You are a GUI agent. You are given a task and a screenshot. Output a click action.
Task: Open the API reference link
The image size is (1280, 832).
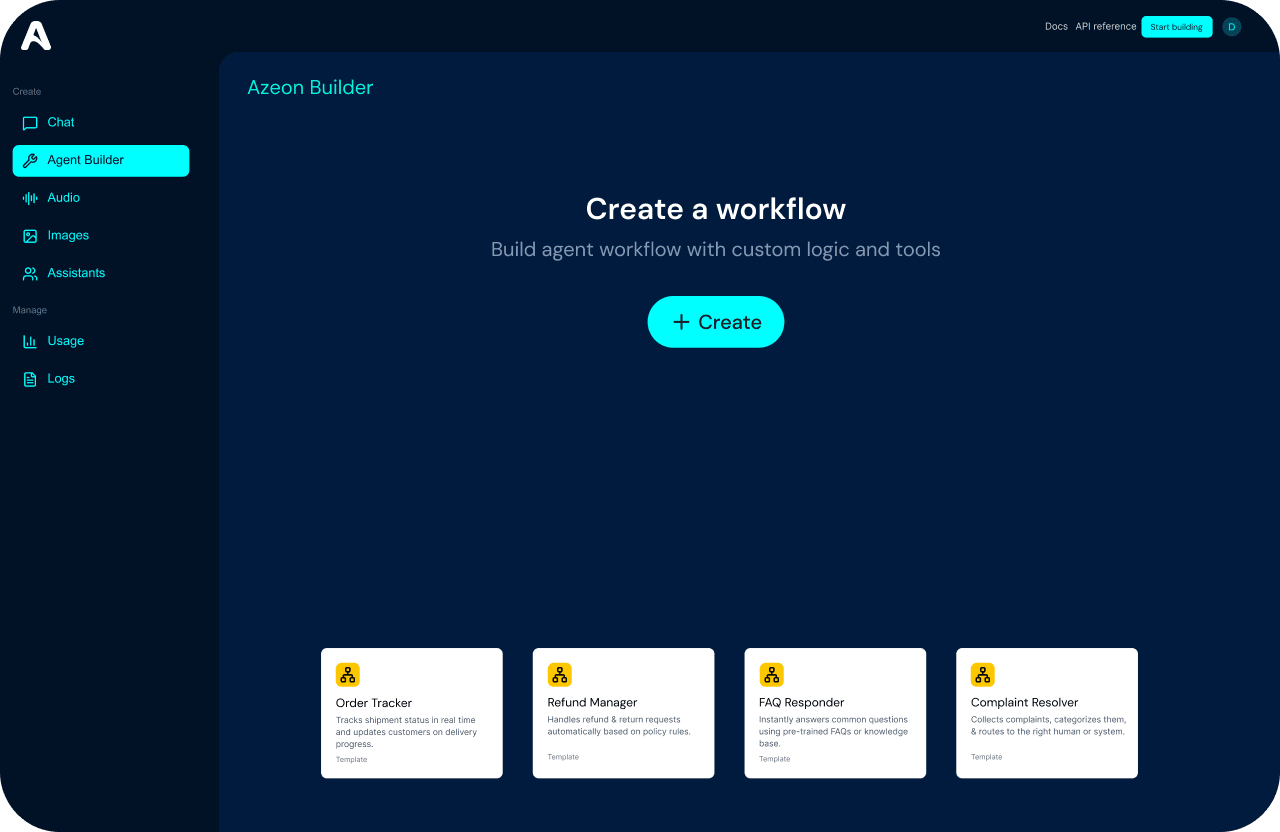click(1105, 27)
